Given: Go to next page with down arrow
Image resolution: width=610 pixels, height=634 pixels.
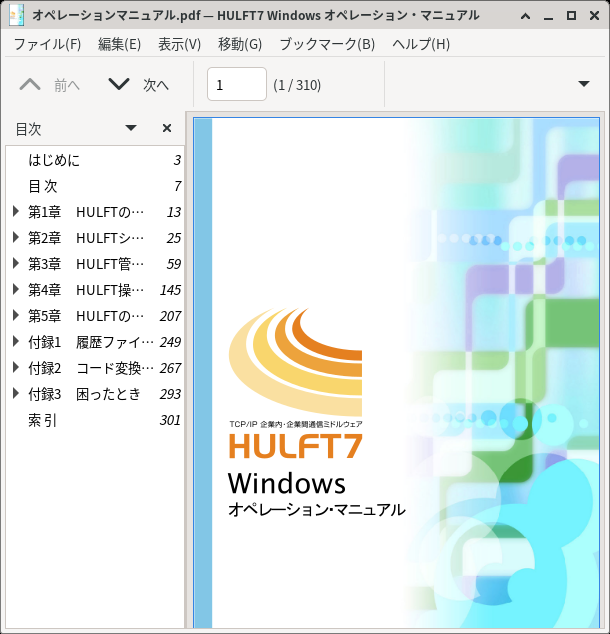Looking at the screenshot, I should [x=119, y=85].
